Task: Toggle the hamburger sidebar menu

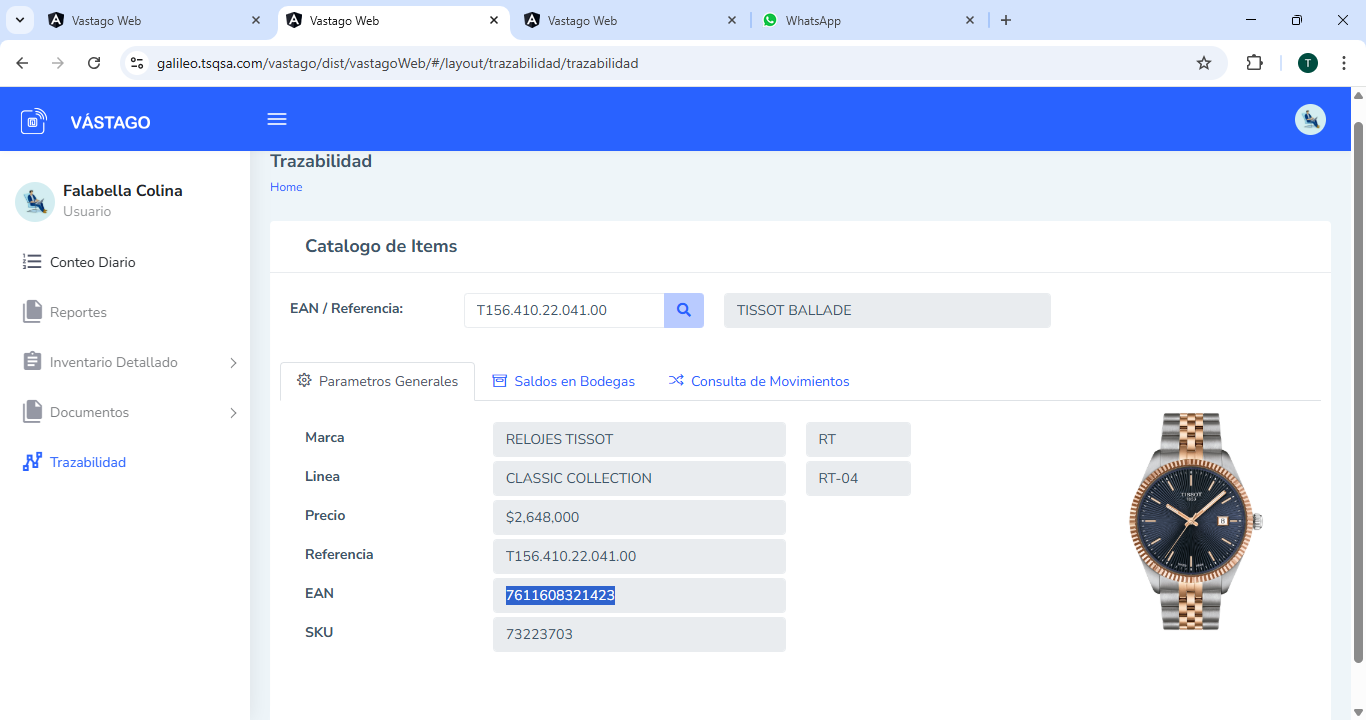Action: [277, 119]
